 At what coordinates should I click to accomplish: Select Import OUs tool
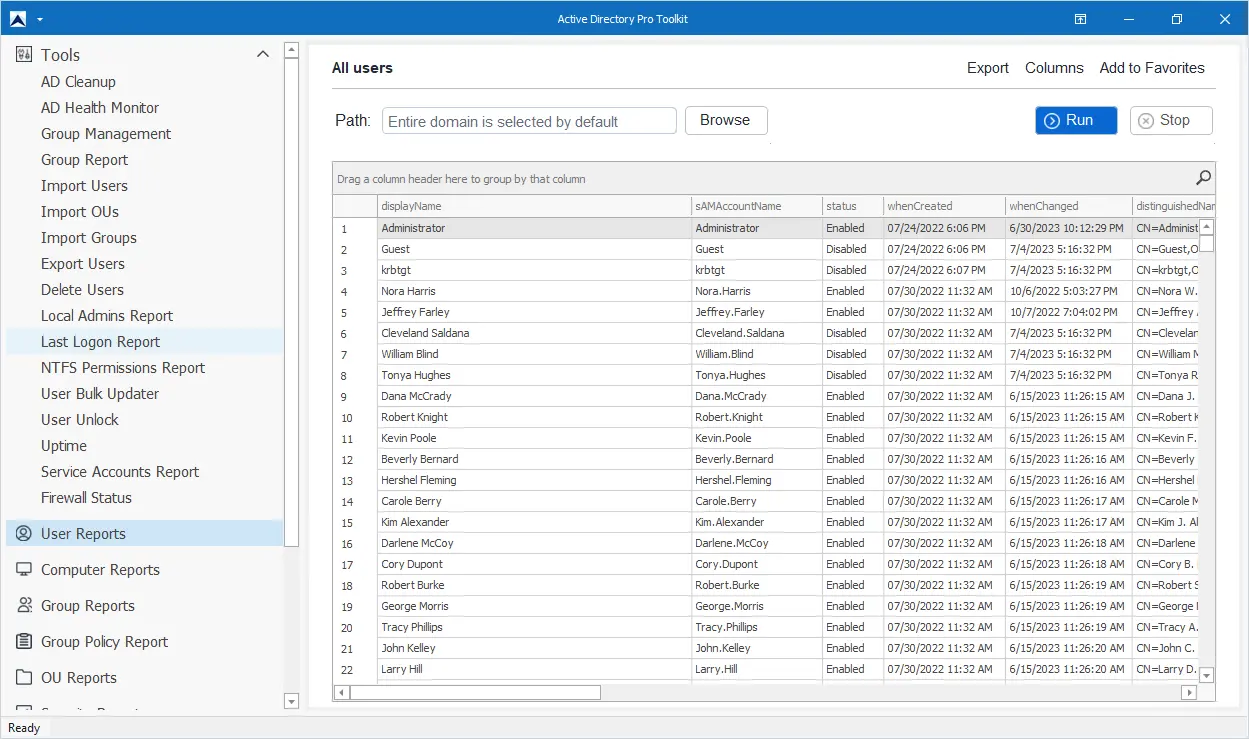[80, 212]
